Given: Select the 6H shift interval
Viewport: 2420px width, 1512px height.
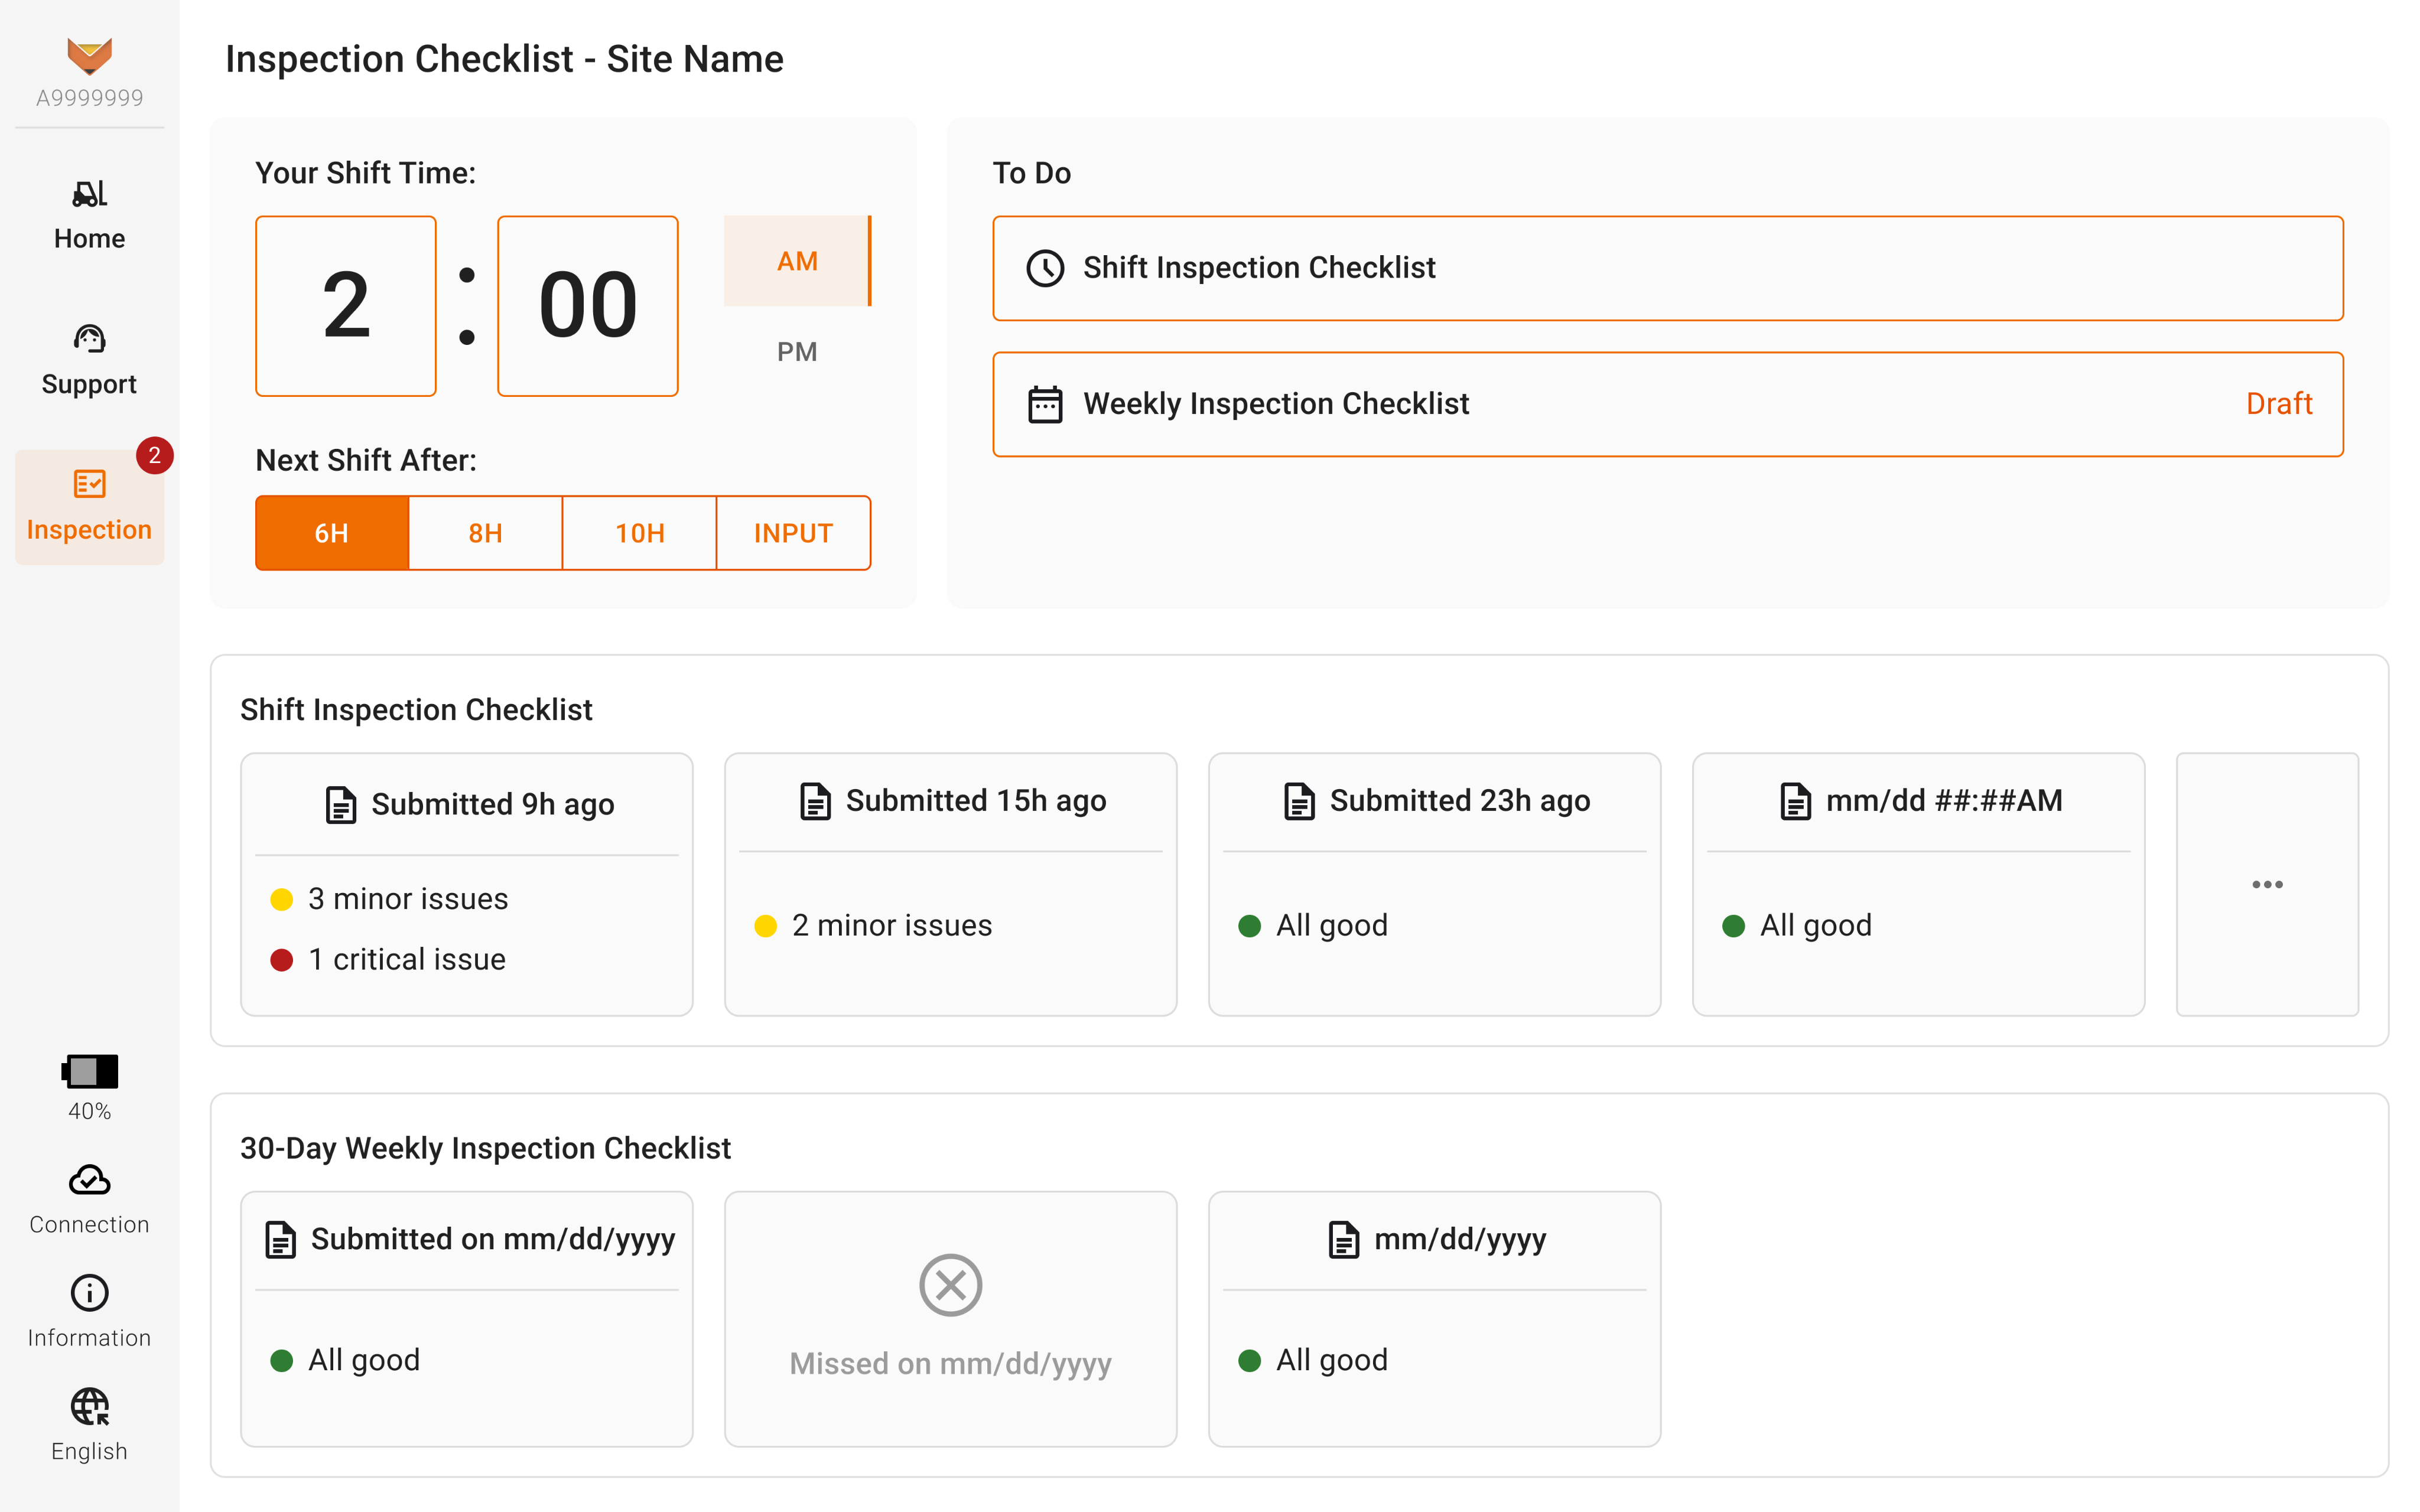Looking at the screenshot, I should tap(332, 533).
